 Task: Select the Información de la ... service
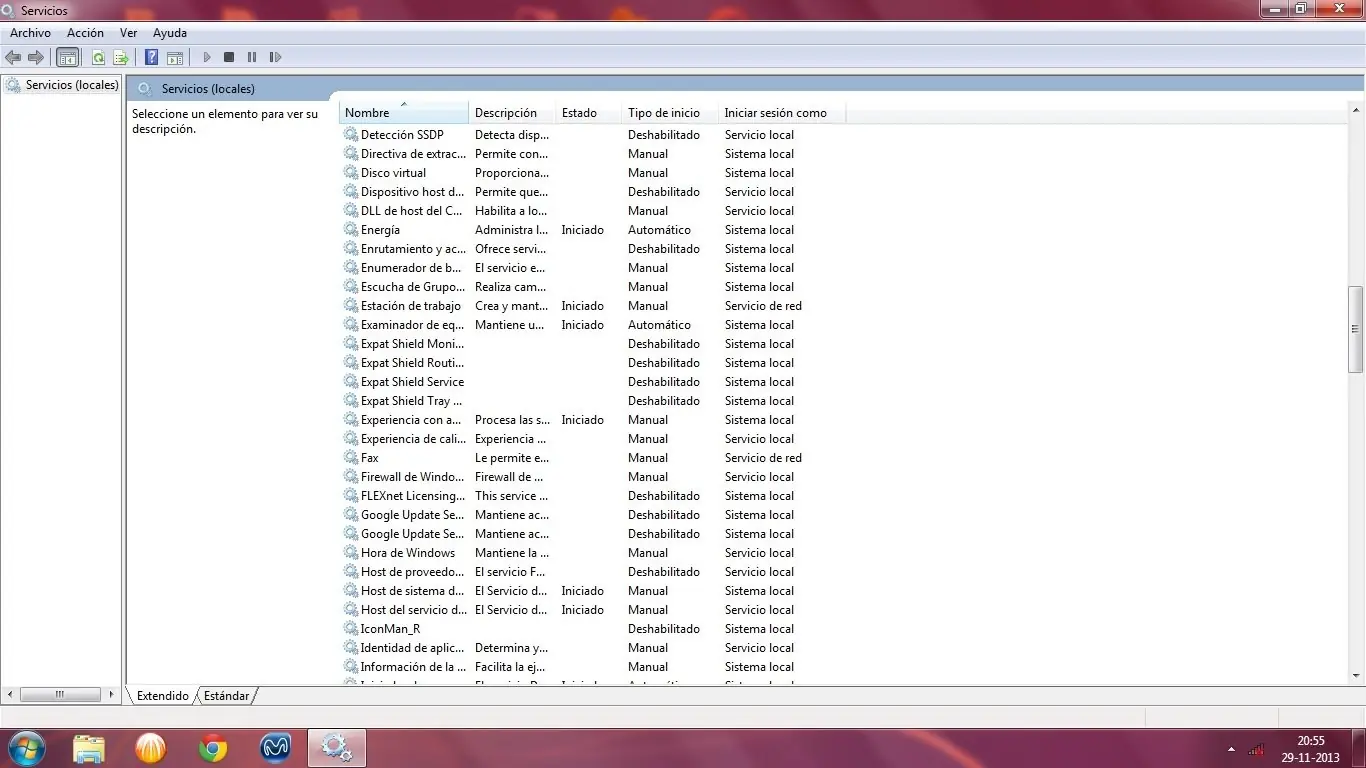point(413,666)
